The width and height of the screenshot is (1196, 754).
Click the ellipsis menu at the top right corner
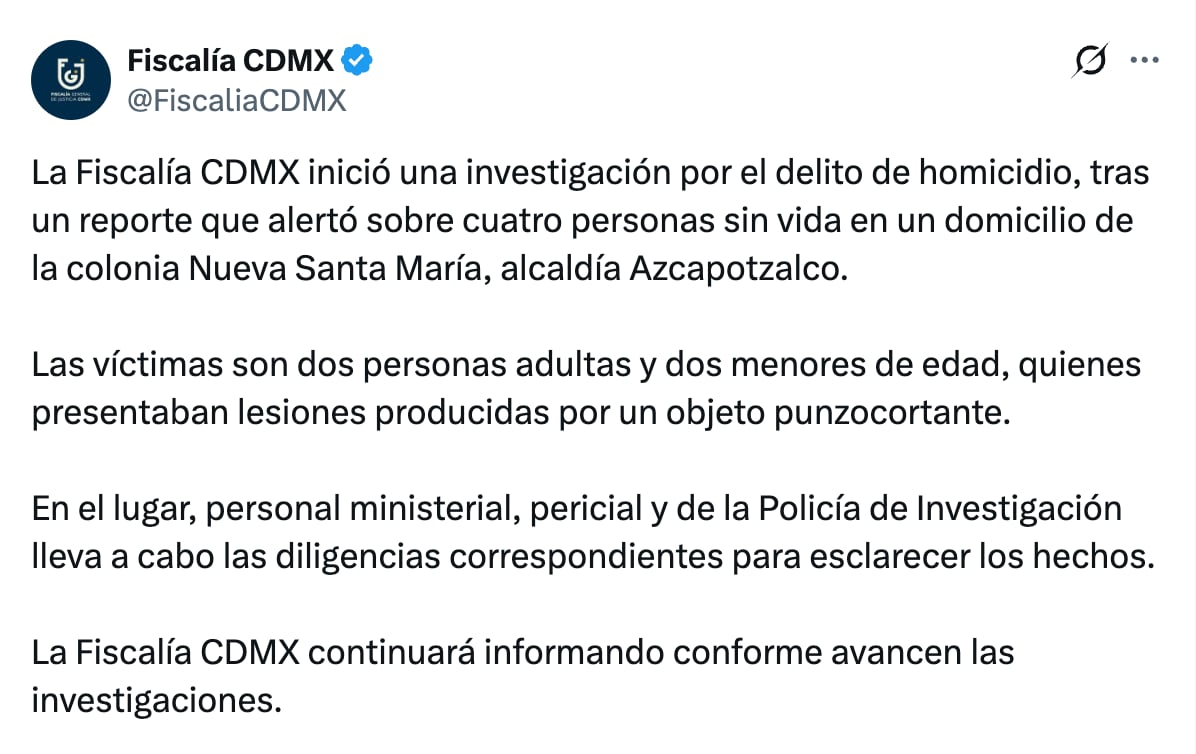pyautogui.click(x=1143, y=61)
